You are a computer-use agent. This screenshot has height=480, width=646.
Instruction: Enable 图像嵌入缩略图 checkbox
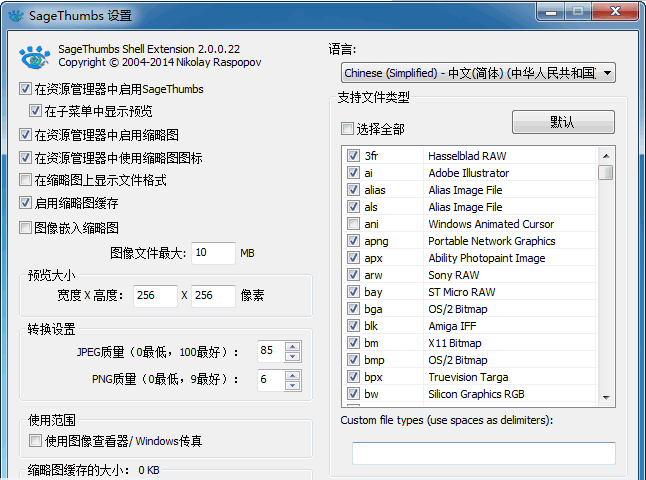pos(25,227)
